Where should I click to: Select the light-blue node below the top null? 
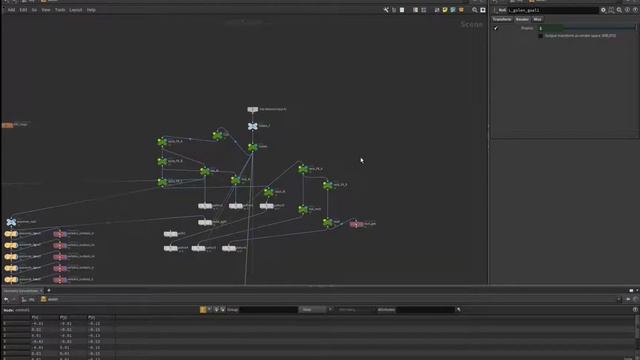[253, 126]
